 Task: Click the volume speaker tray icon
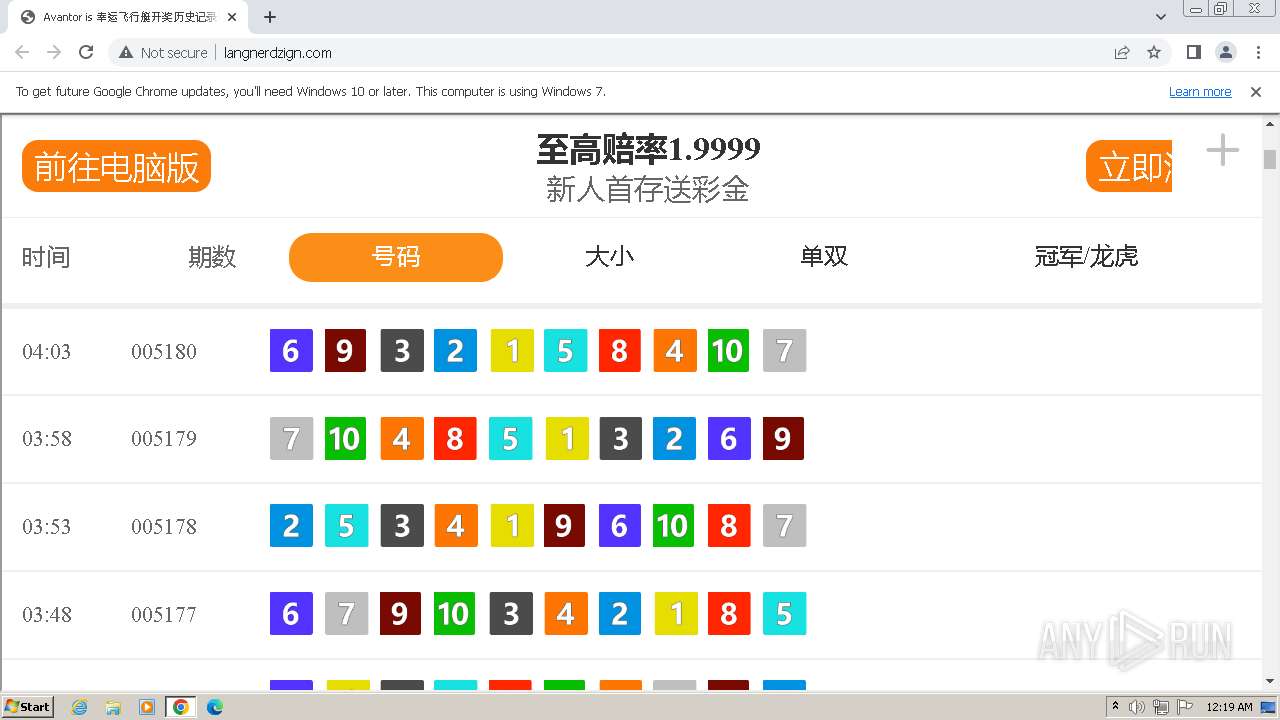[1137, 707]
